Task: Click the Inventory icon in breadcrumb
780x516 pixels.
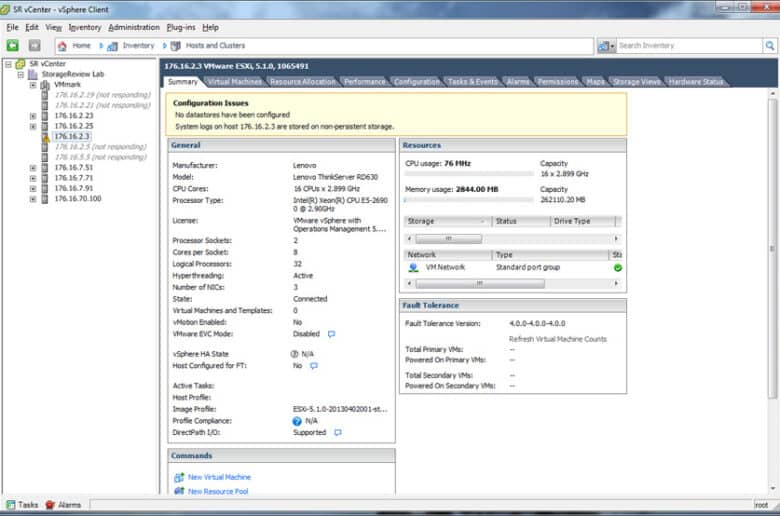Action: click(x=112, y=46)
